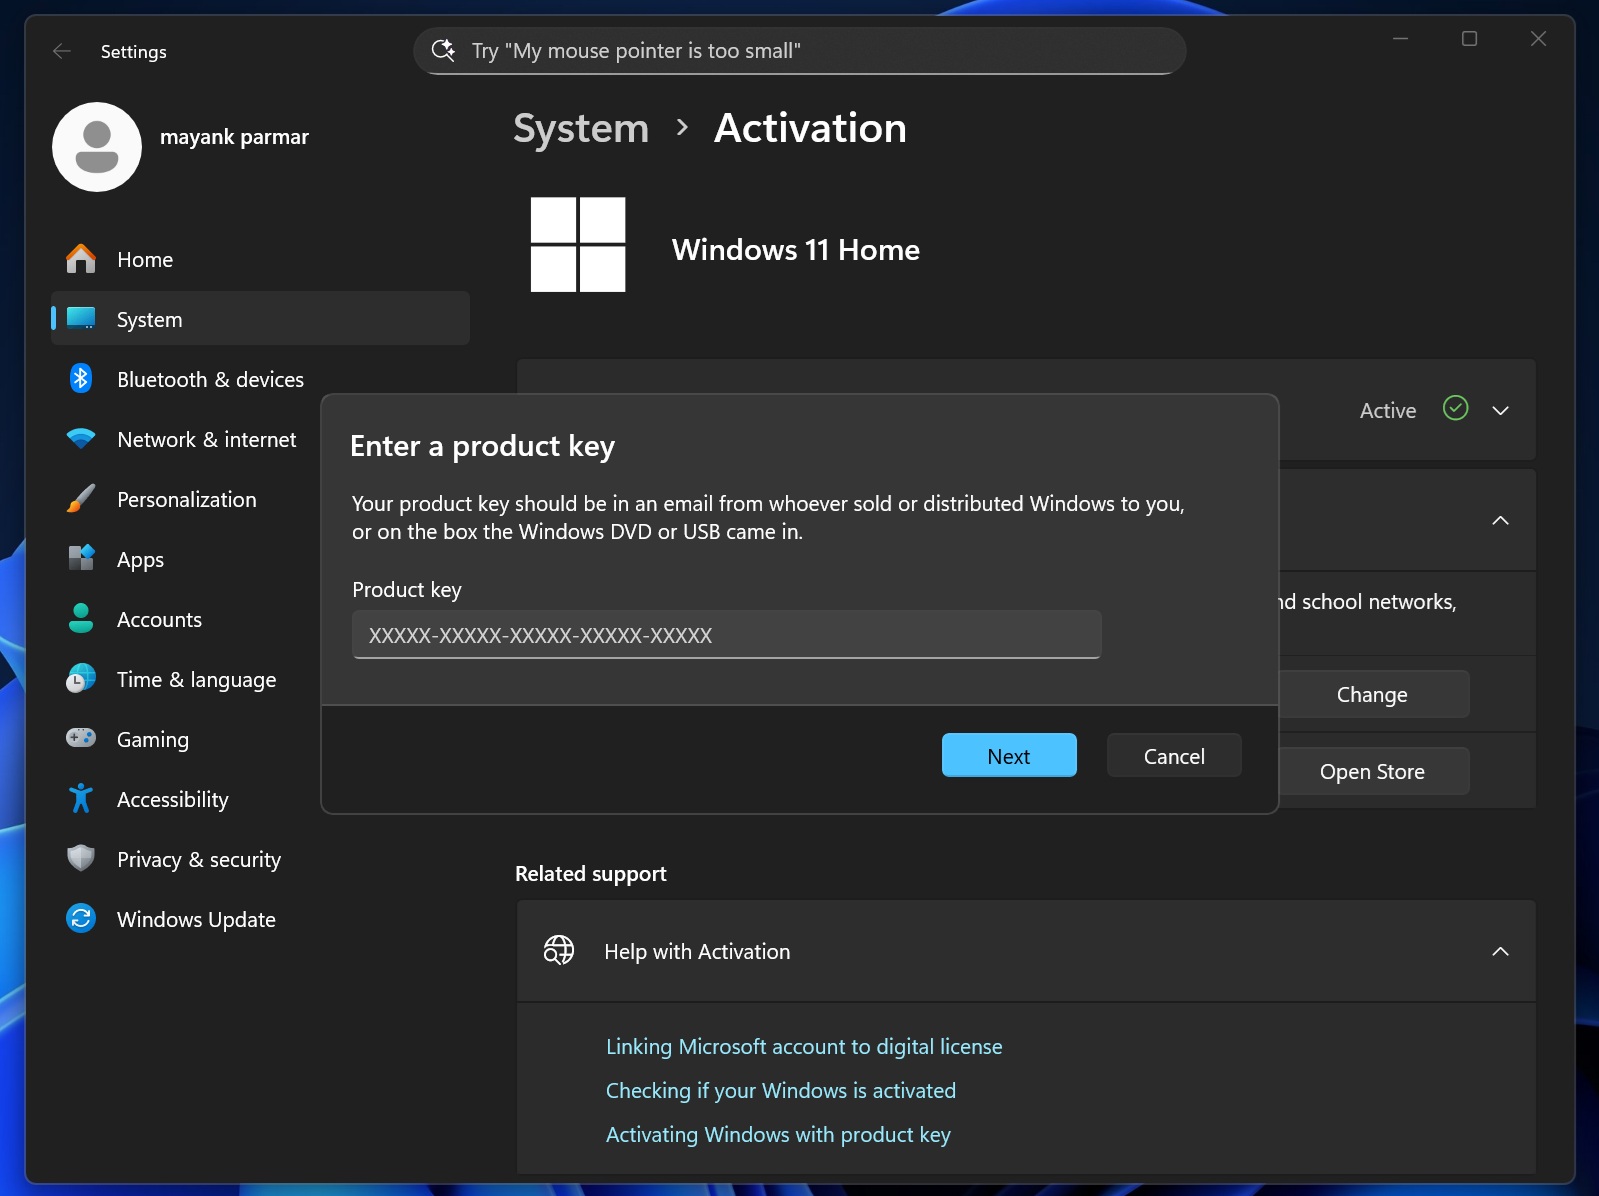Screen dimensions: 1599x1196
Task: Open Privacy & security settings
Action: (x=260, y=859)
